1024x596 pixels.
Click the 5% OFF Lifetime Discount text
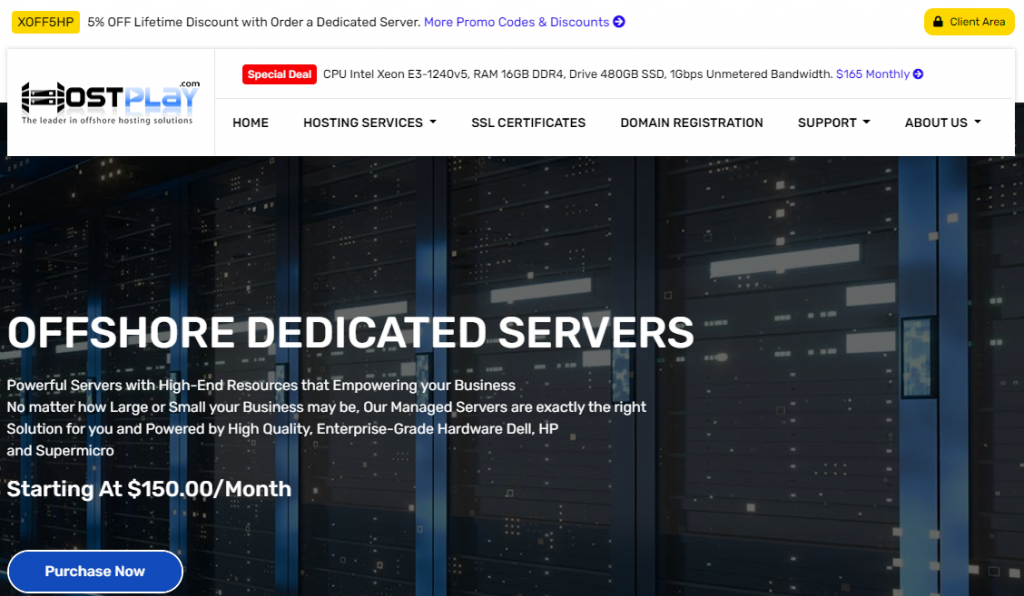254,22
